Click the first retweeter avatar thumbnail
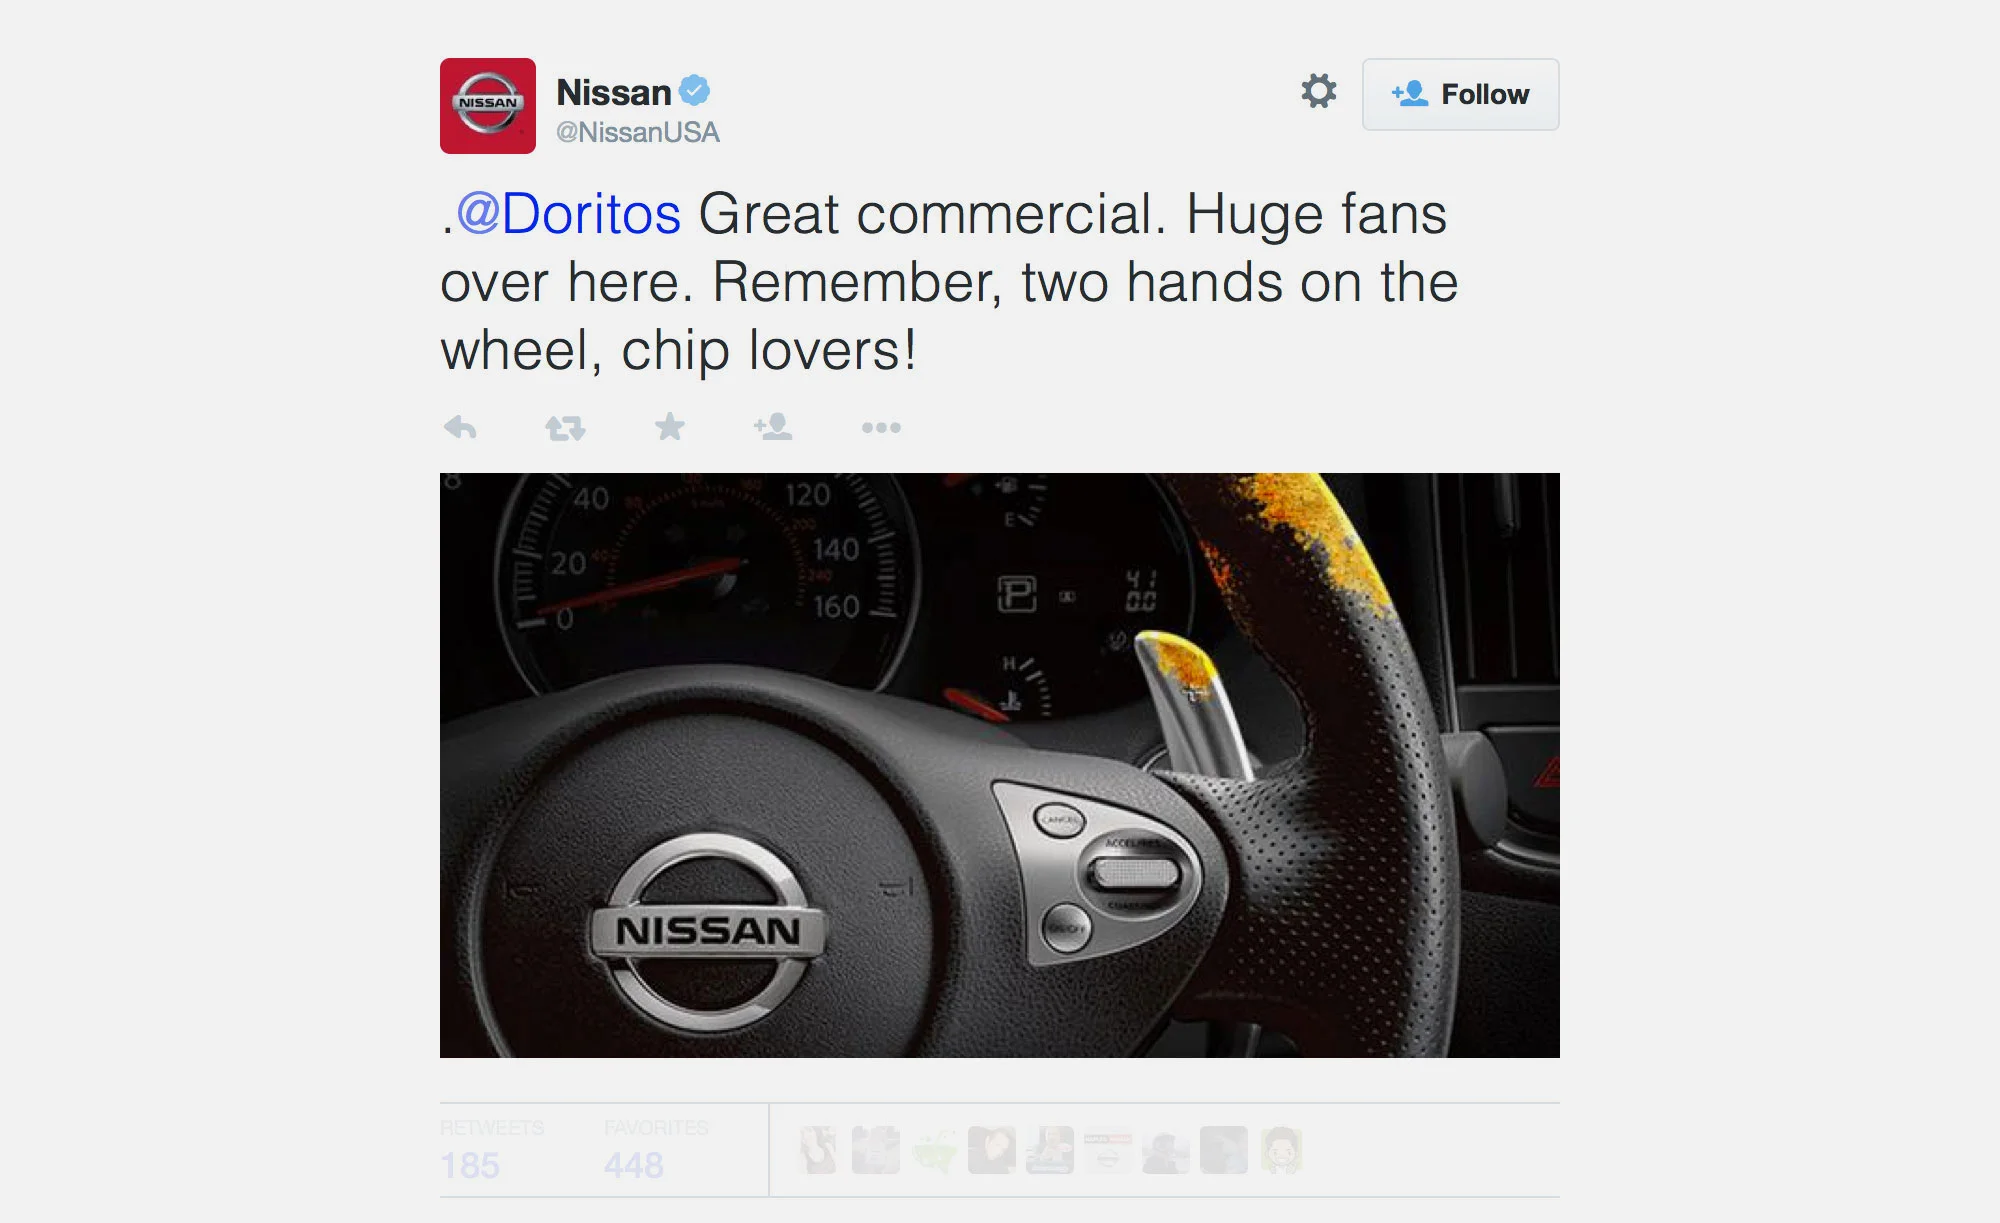Viewport: 2000px width, 1223px height. pos(818,1150)
